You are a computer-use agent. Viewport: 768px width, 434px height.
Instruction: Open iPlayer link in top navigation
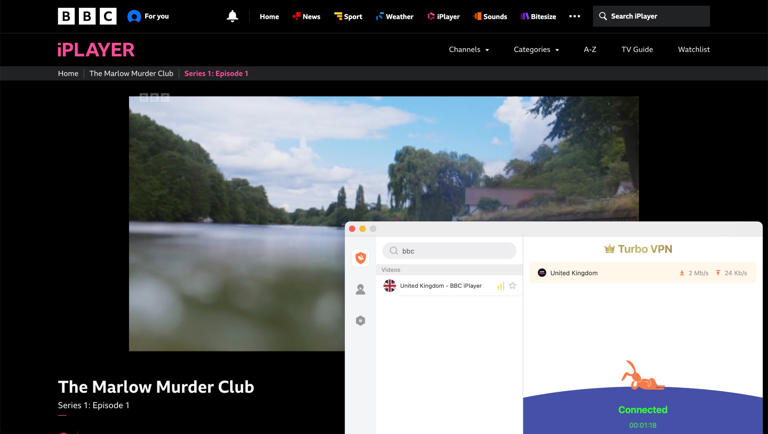pos(443,17)
